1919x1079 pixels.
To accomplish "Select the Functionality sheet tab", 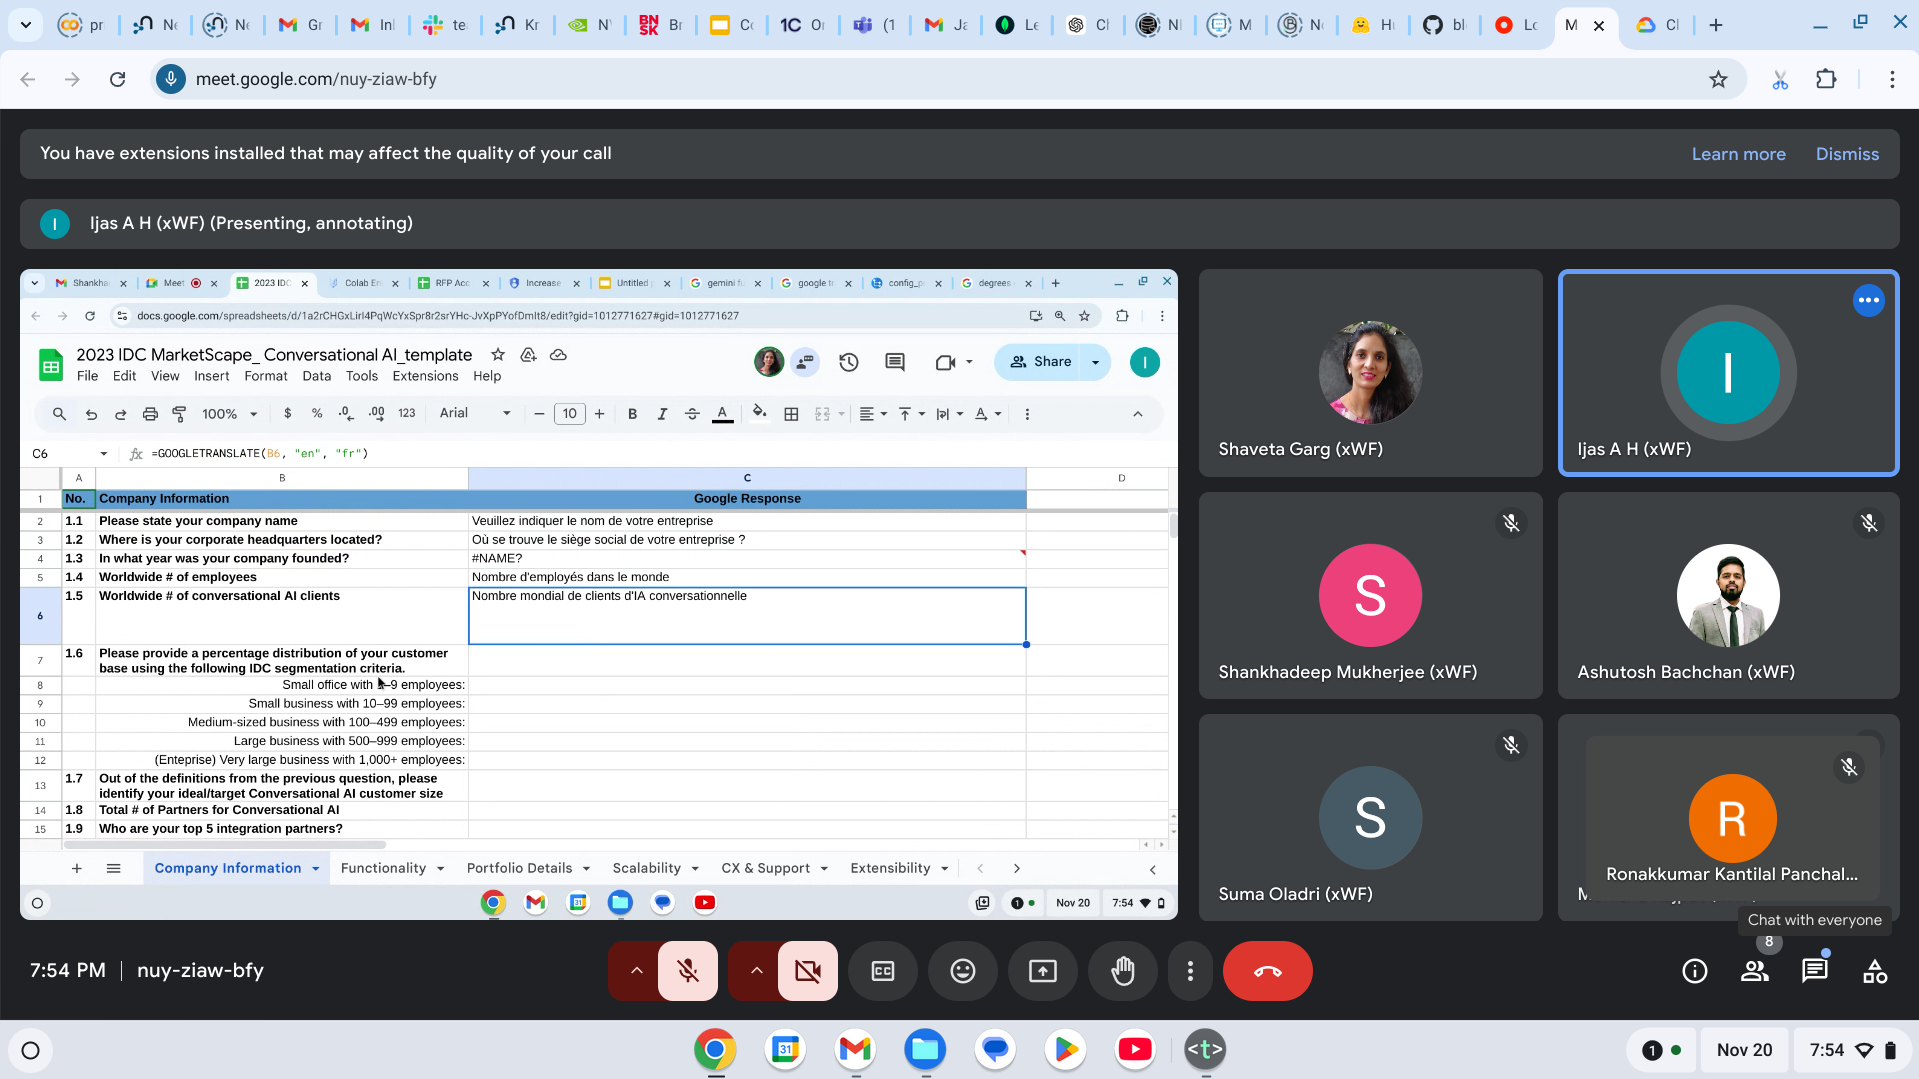I will [x=383, y=868].
